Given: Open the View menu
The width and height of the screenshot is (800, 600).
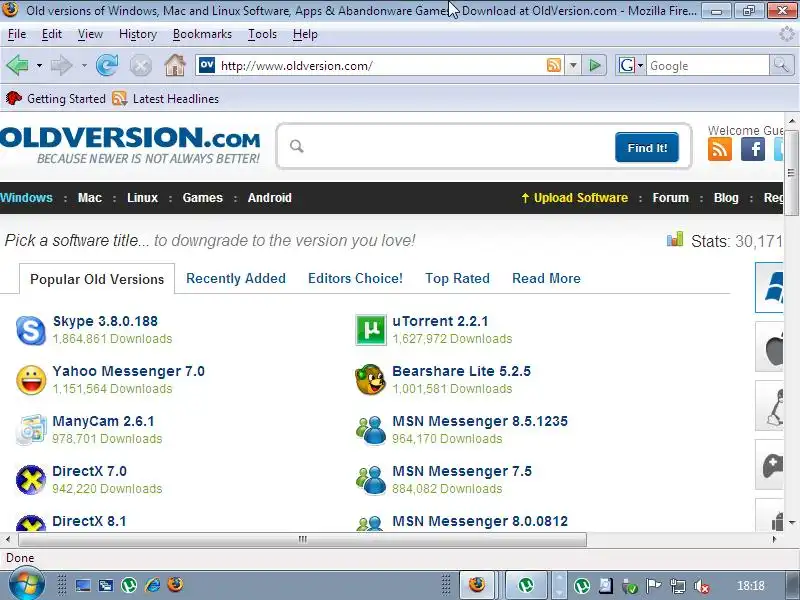Looking at the screenshot, I should click(90, 34).
